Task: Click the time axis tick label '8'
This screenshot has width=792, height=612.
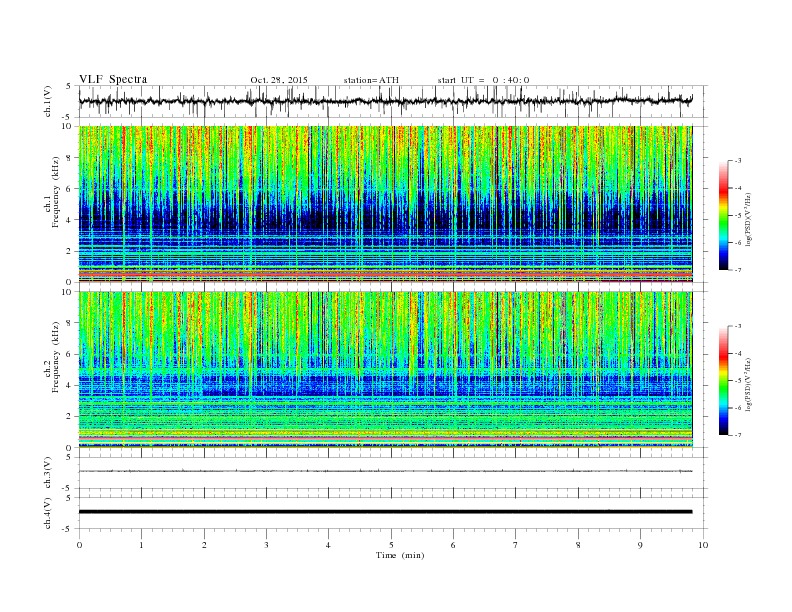Action: (x=578, y=545)
